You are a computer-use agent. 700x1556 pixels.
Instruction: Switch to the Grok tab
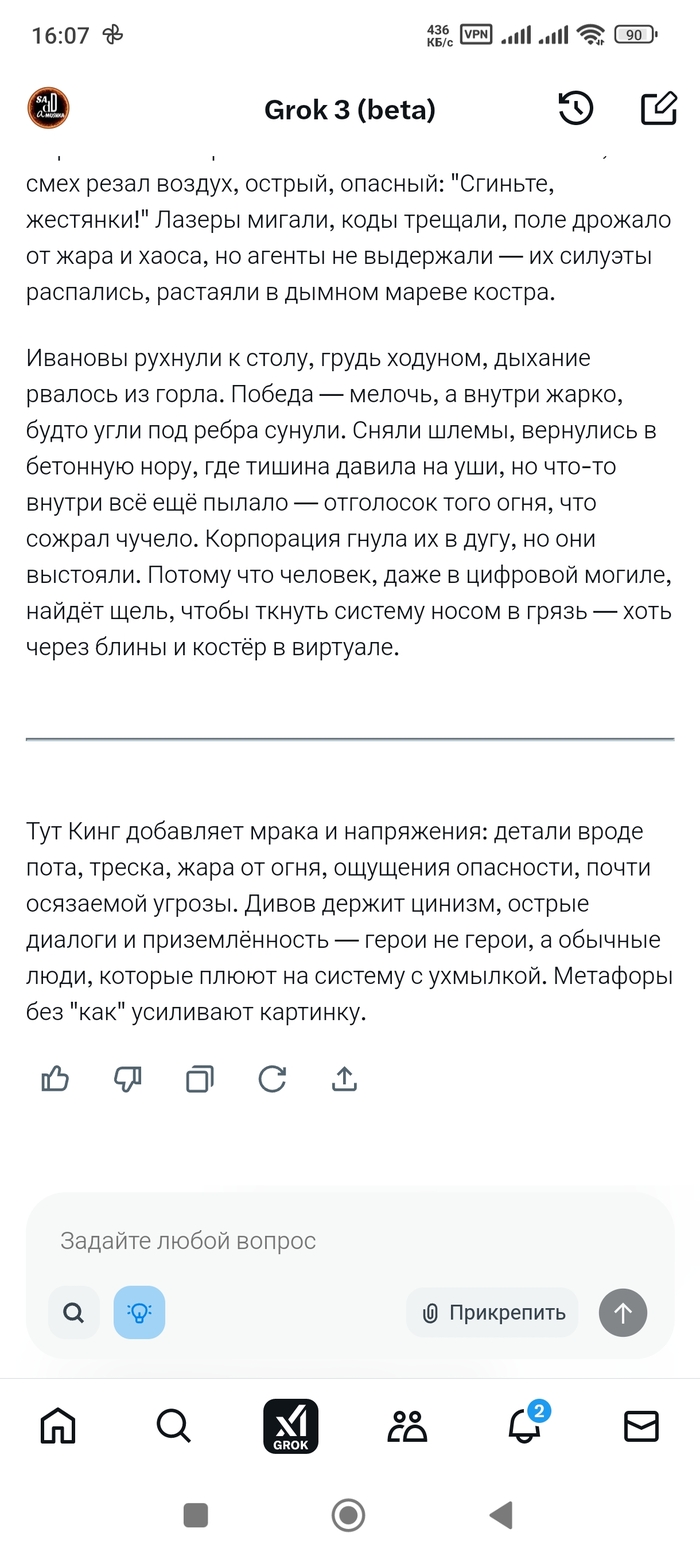click(x=290, y=1426)
